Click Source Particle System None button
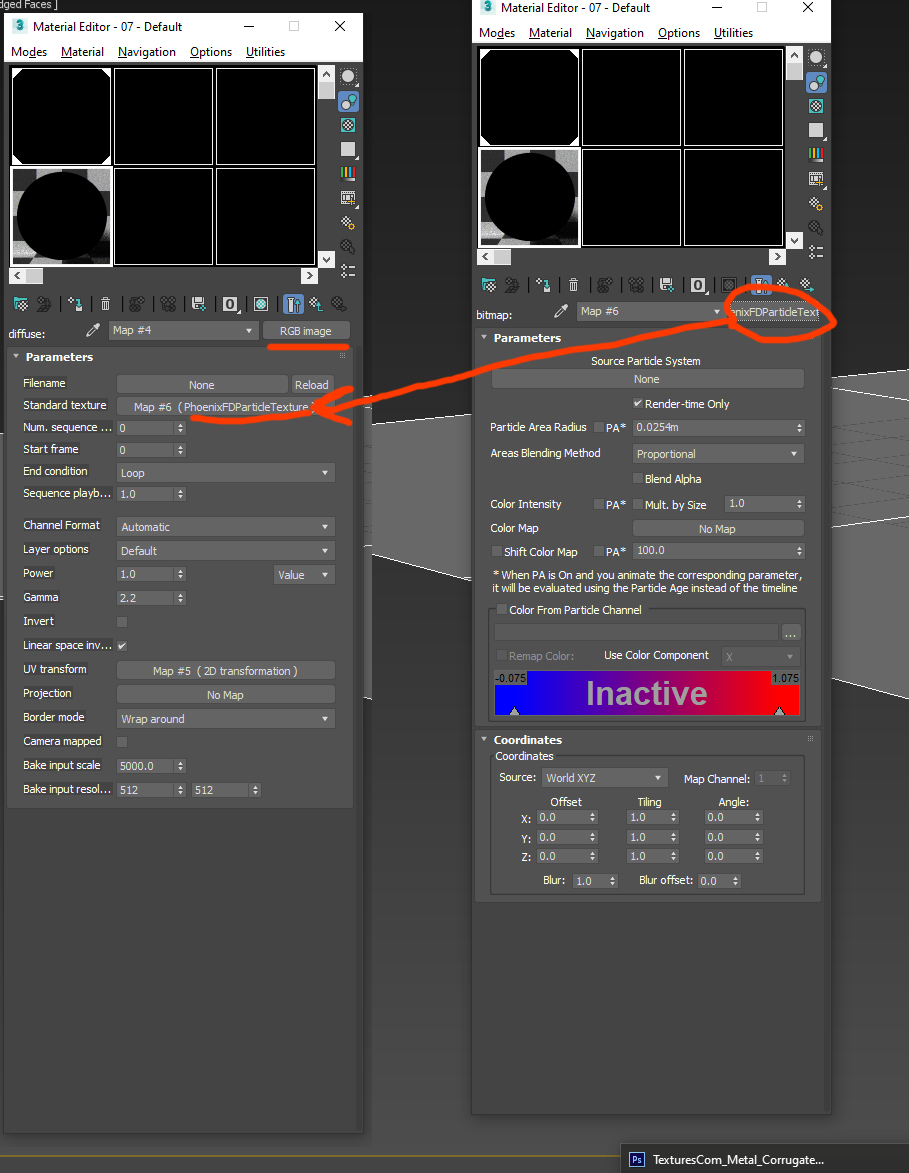The width and height of the screenshot is (909, 1173). point(647,379)
